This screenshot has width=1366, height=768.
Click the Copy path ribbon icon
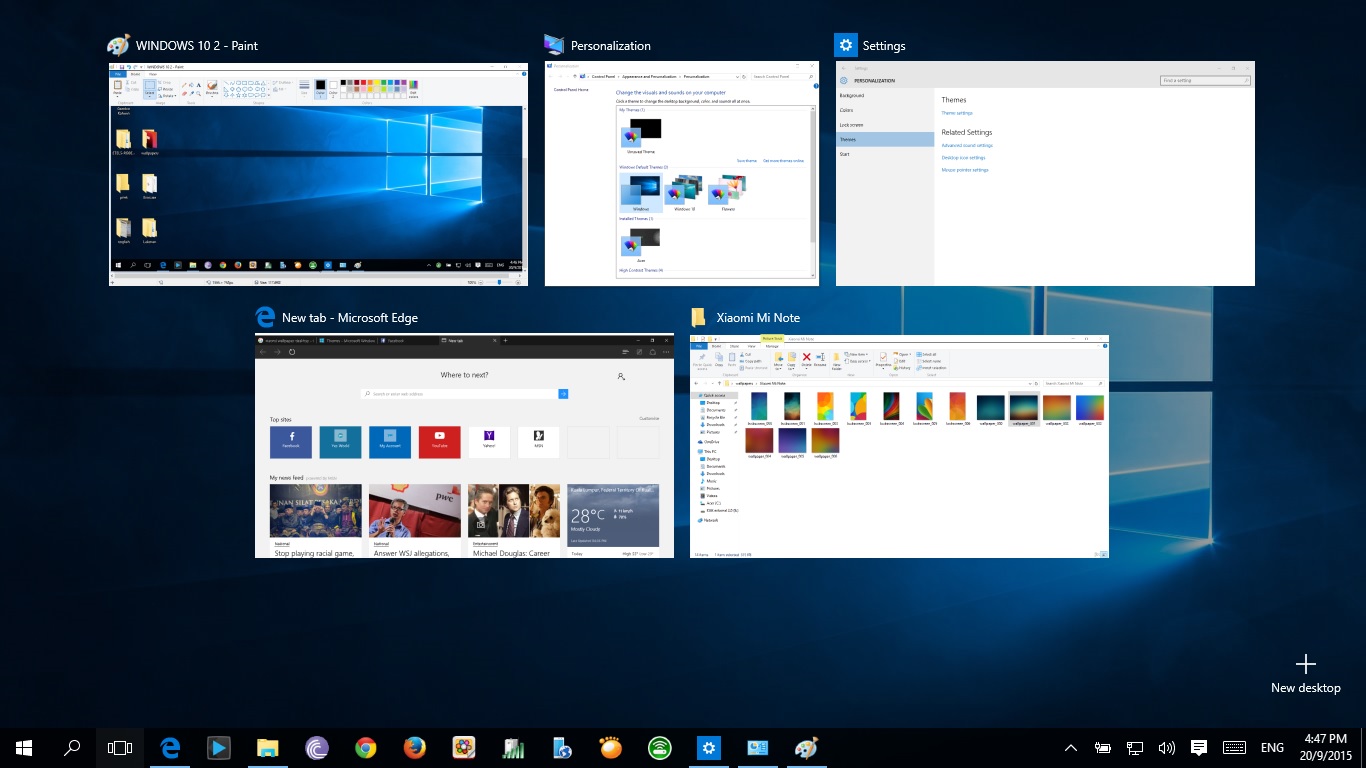point(754,361)
